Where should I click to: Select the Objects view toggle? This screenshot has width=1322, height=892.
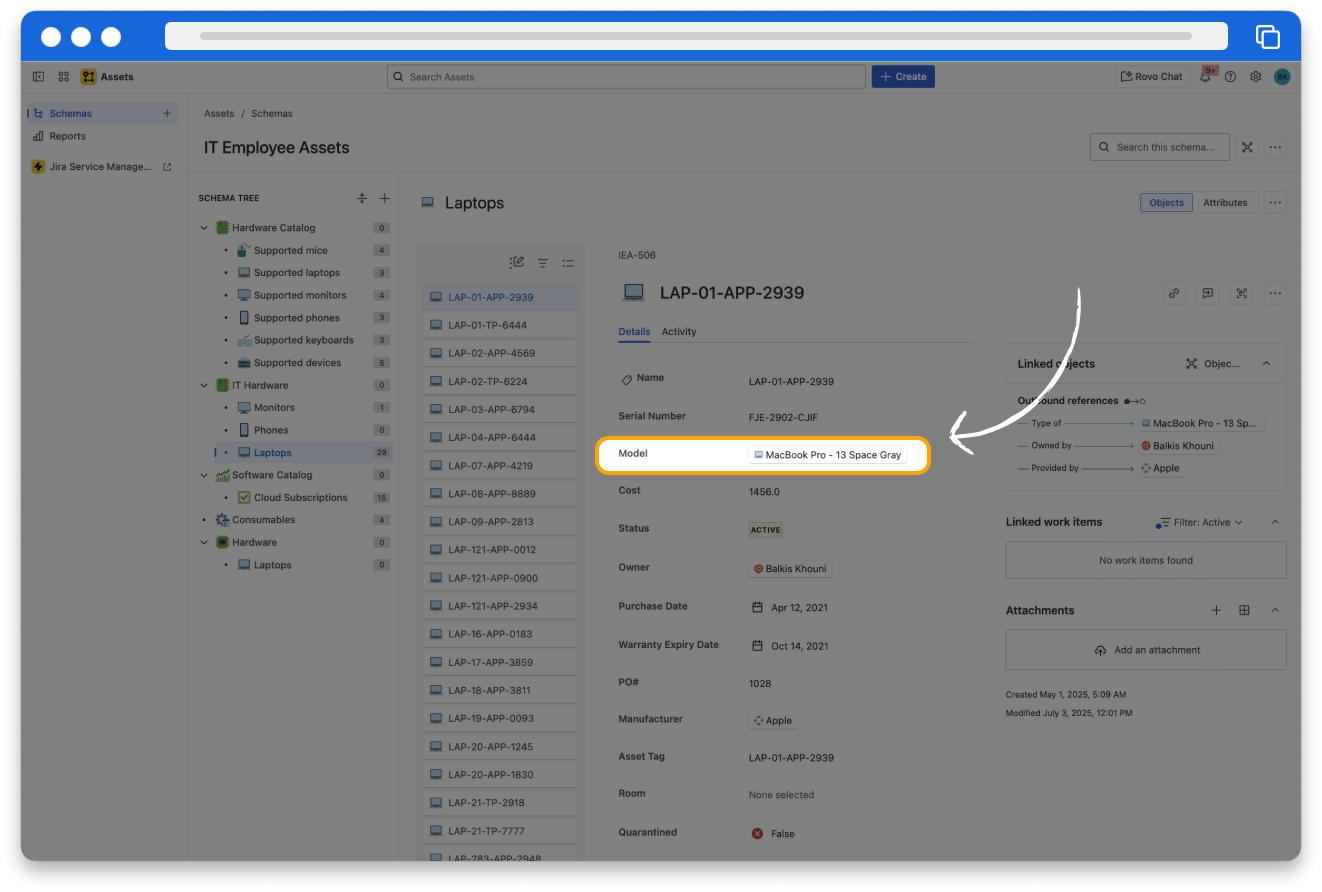click(x=1166, y=202)
